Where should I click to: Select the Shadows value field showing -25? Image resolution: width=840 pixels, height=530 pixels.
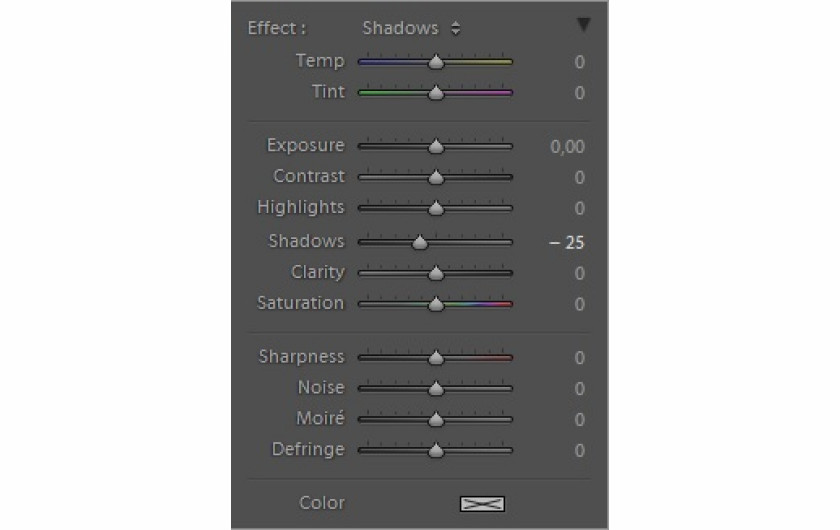pyautogui.click(x=566, y=243)
